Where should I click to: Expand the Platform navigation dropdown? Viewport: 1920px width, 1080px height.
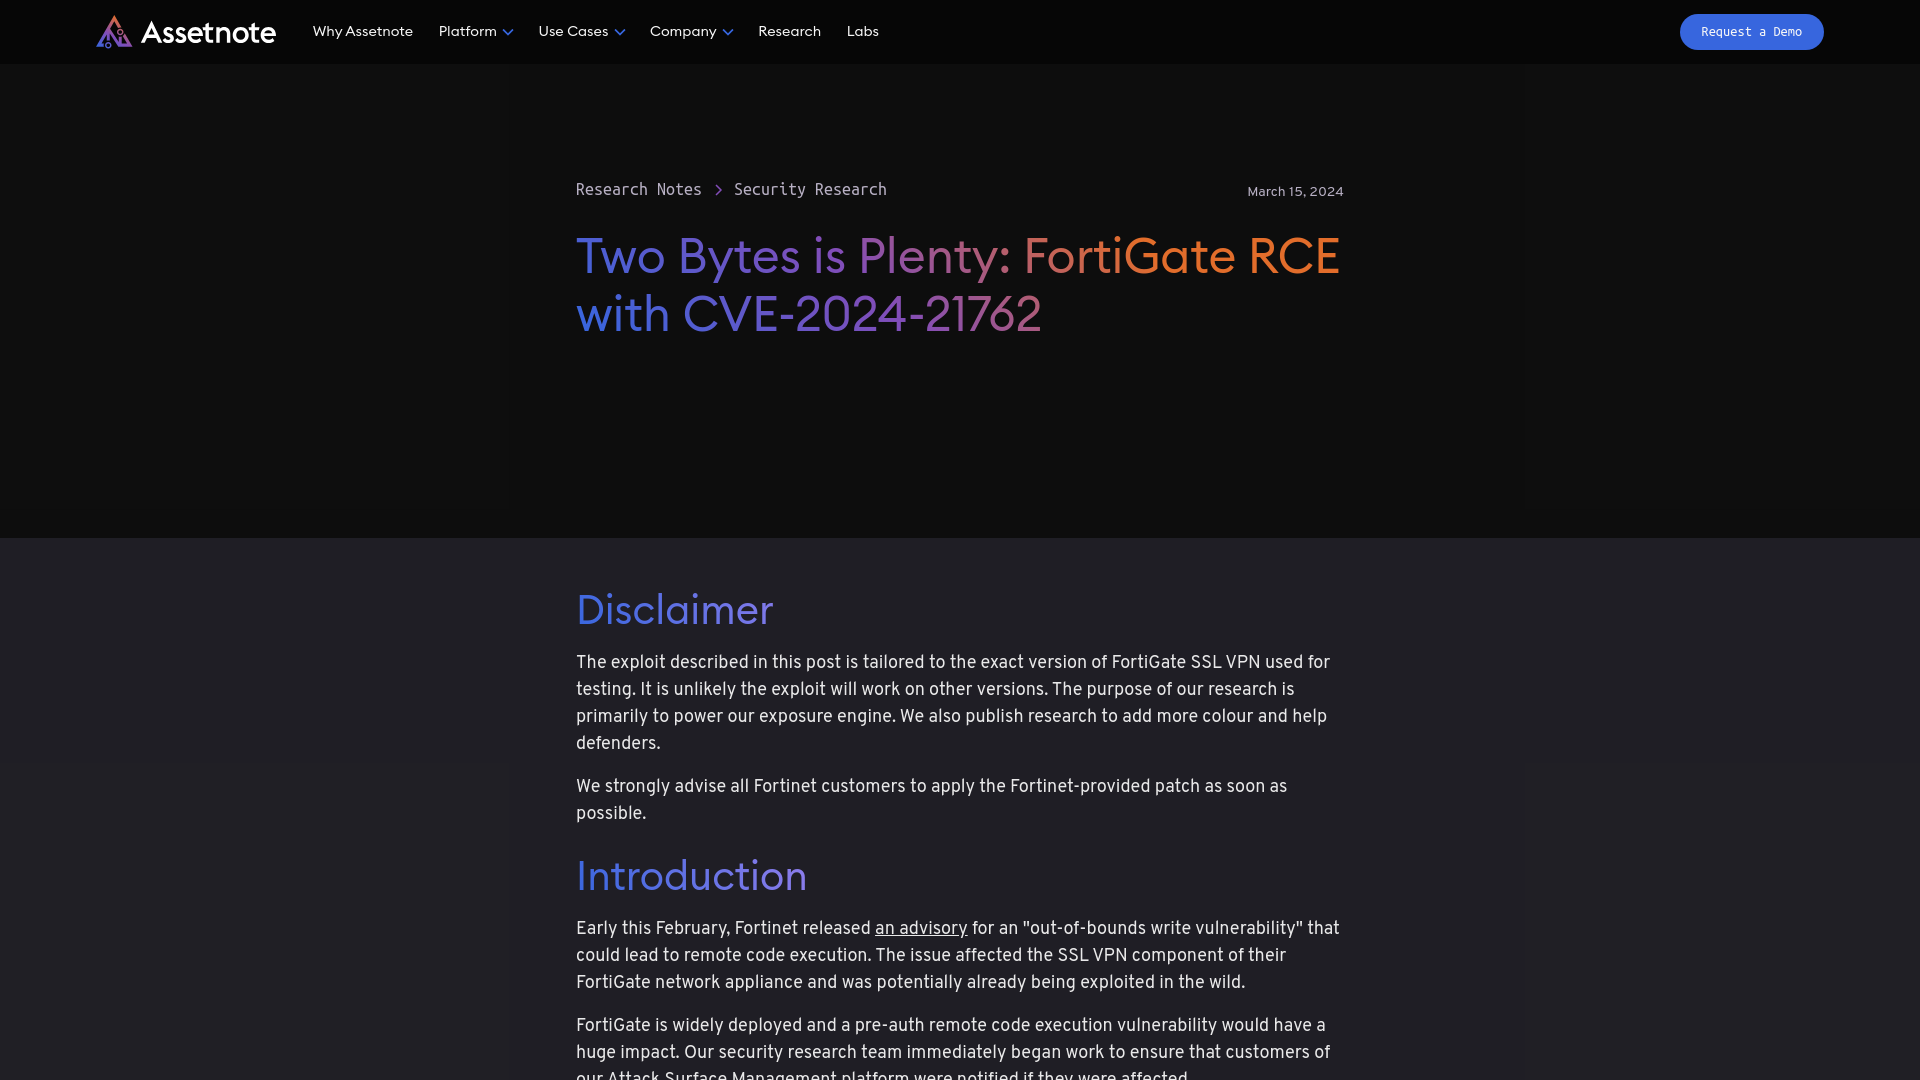tap(475, 32)
